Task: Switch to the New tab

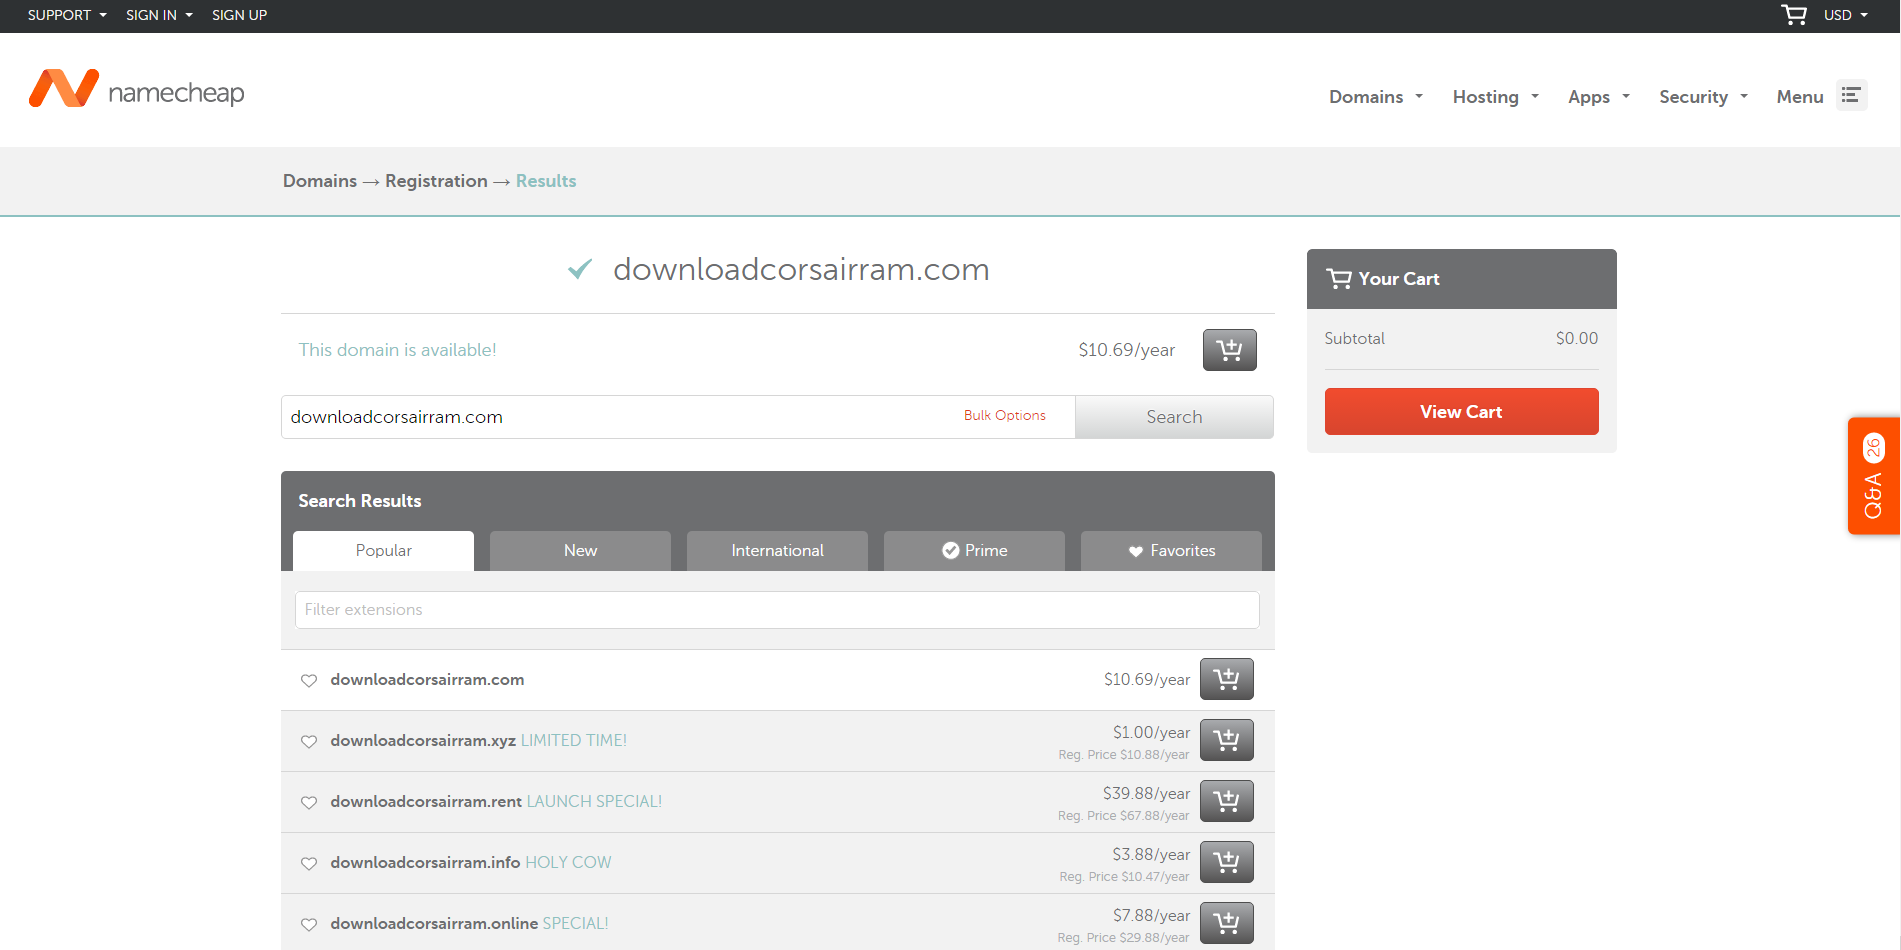Action: pyautogui.click(x=580, y=551)
